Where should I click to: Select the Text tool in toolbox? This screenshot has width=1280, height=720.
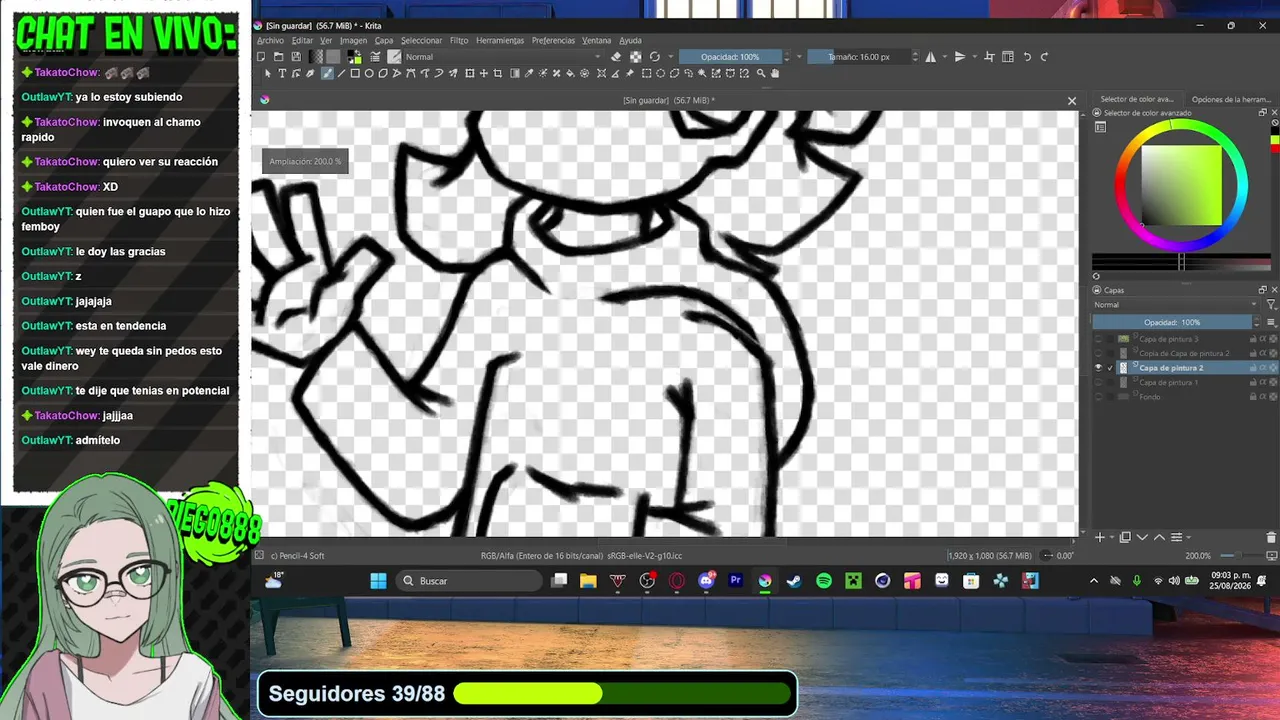[282, 73]
